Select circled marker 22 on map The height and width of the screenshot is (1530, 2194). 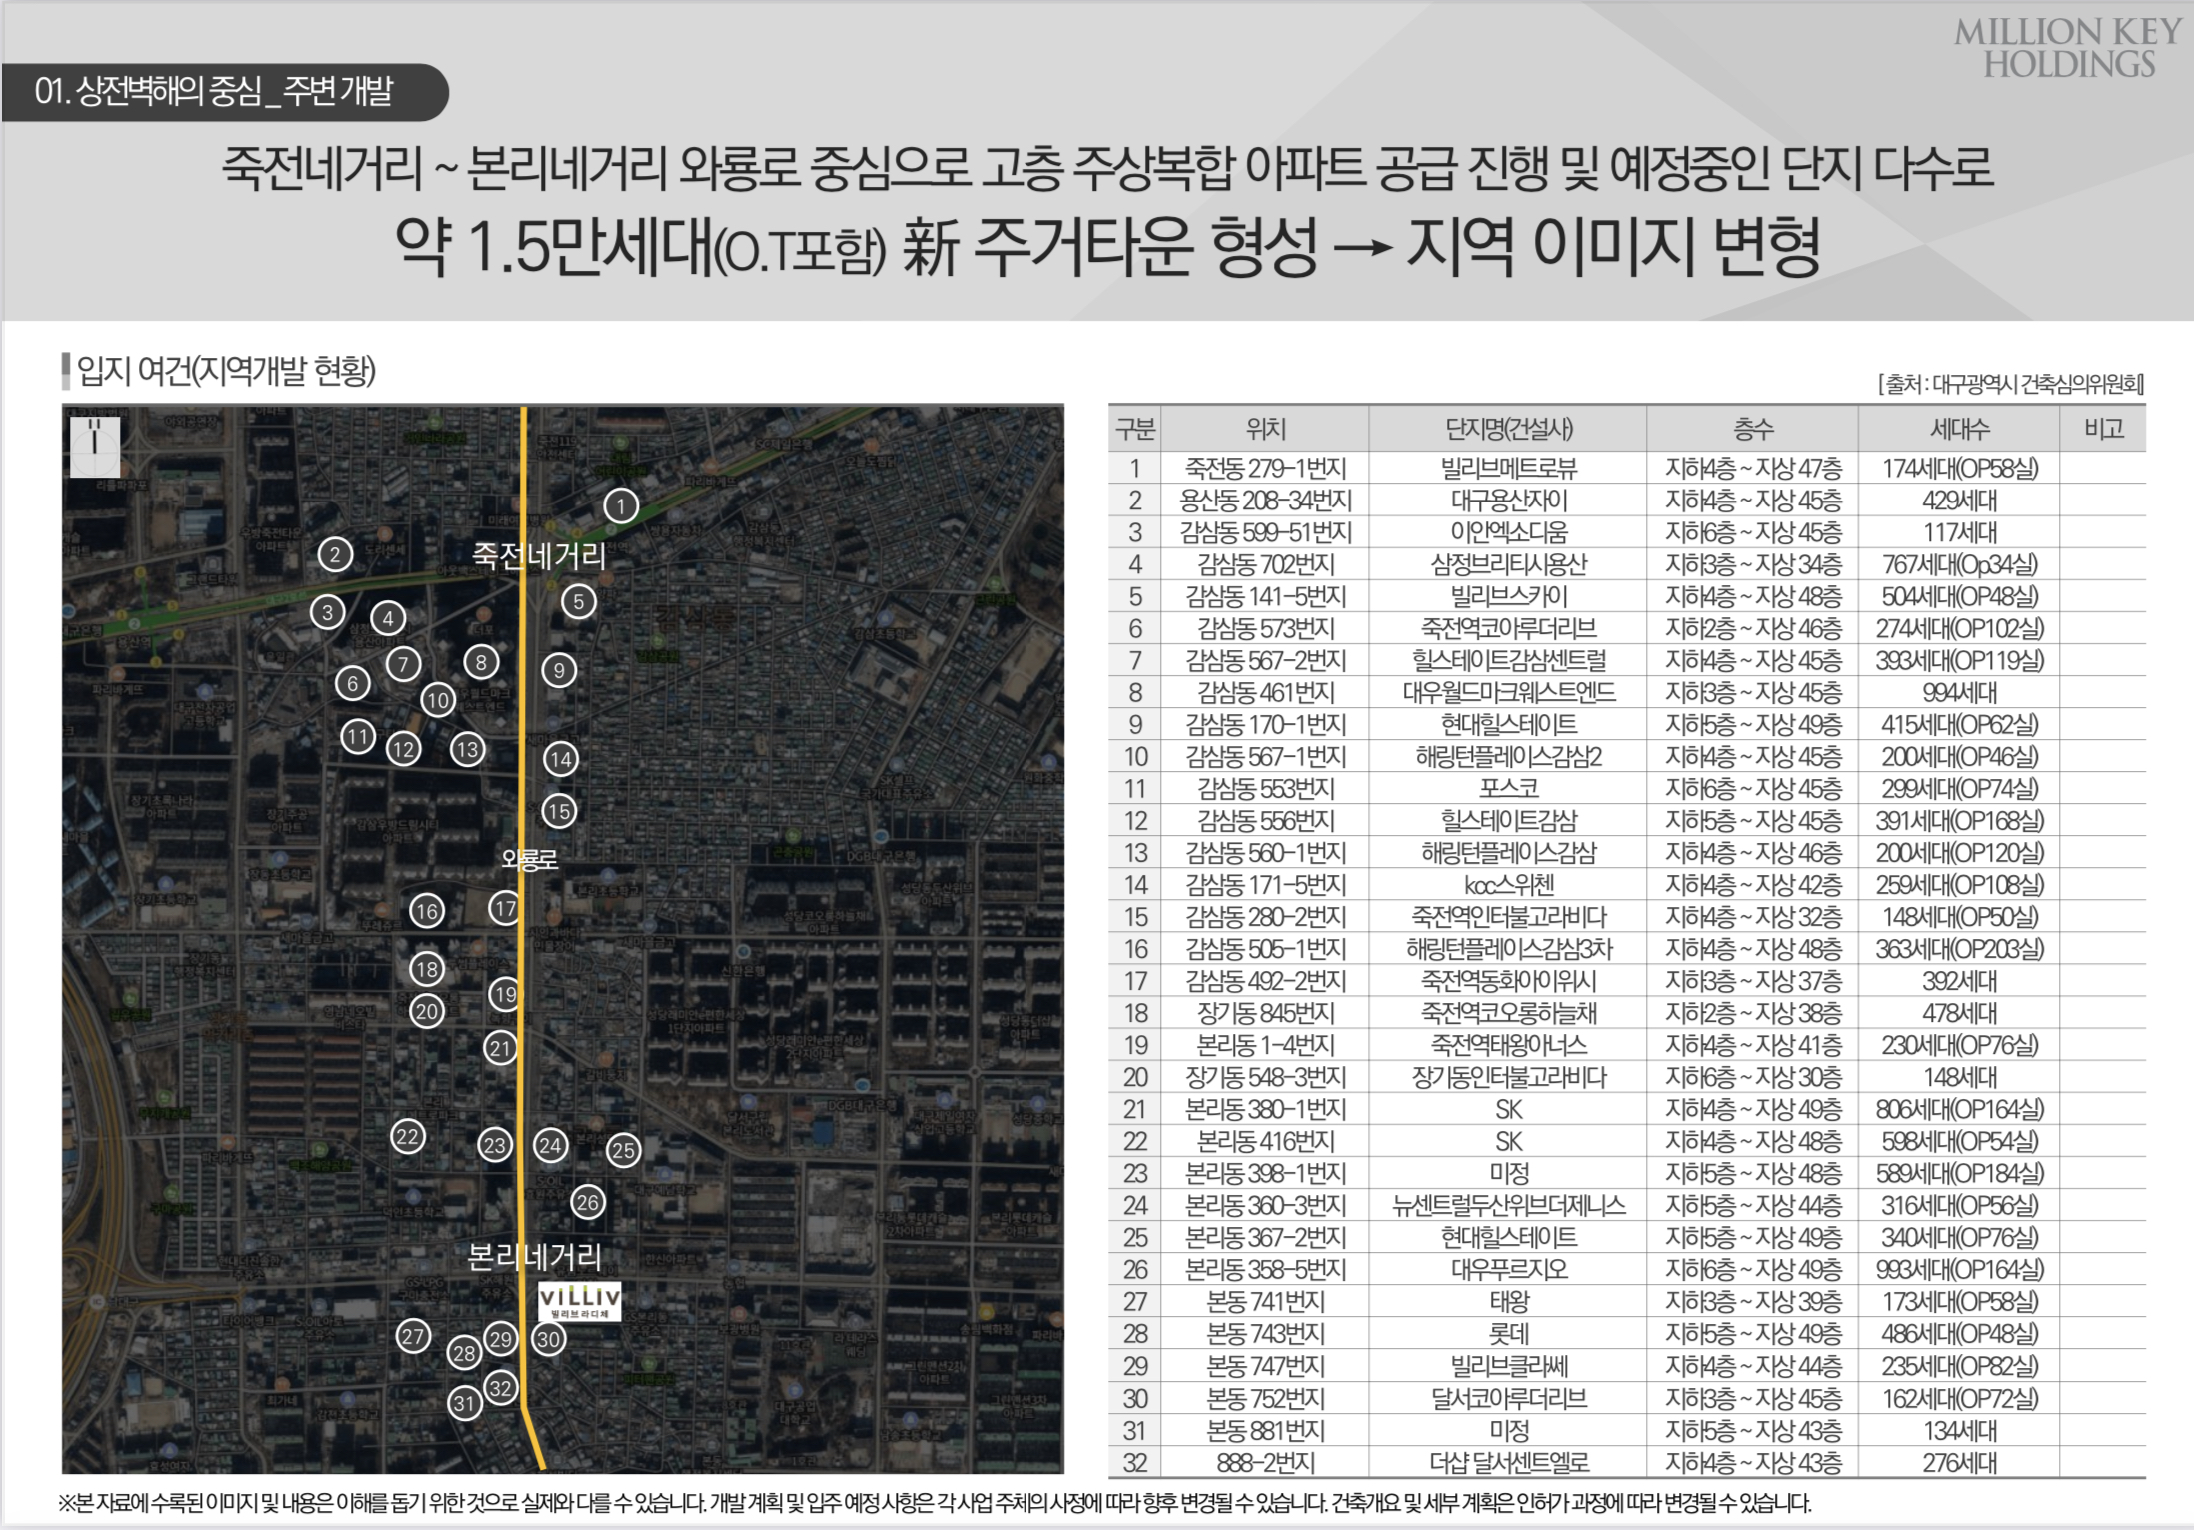click(407, 1137)
